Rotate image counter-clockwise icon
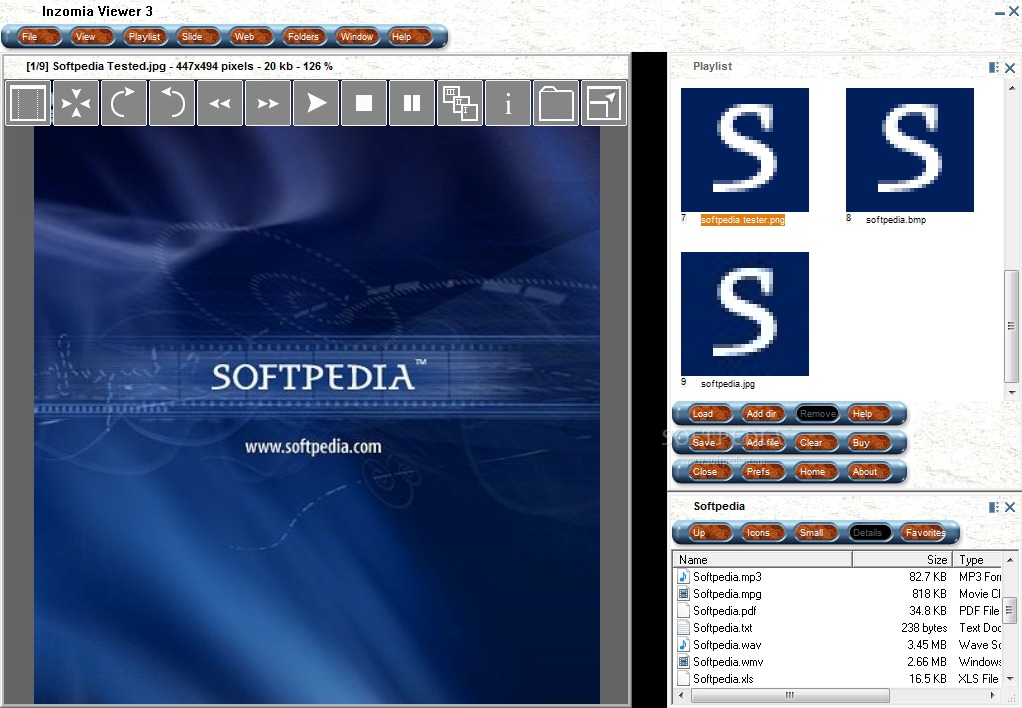 (x=172, y=103)
